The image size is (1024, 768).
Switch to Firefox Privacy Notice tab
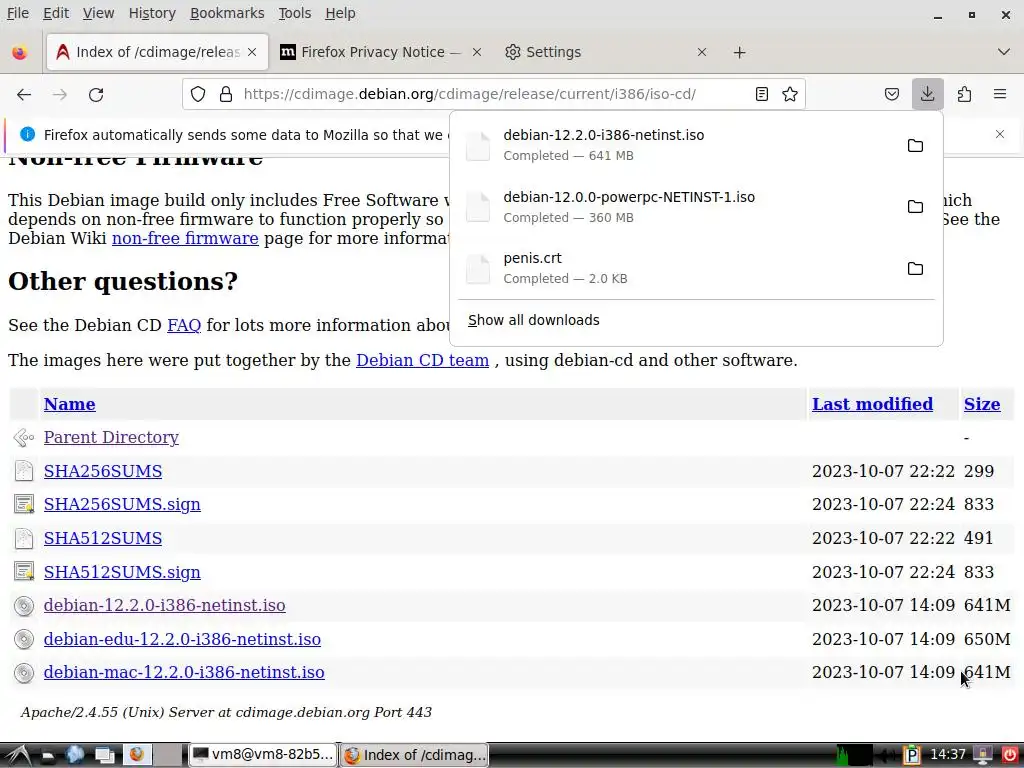coord(380,52)
